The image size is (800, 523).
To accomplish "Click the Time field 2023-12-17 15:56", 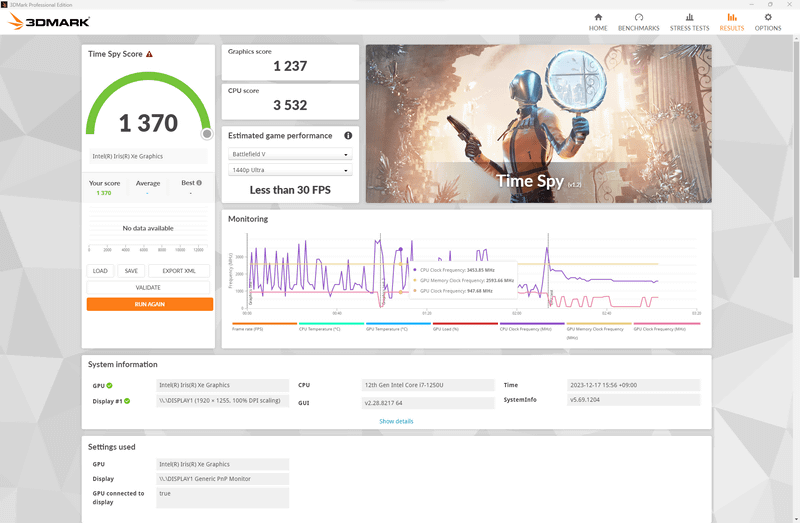I will 633,385.
